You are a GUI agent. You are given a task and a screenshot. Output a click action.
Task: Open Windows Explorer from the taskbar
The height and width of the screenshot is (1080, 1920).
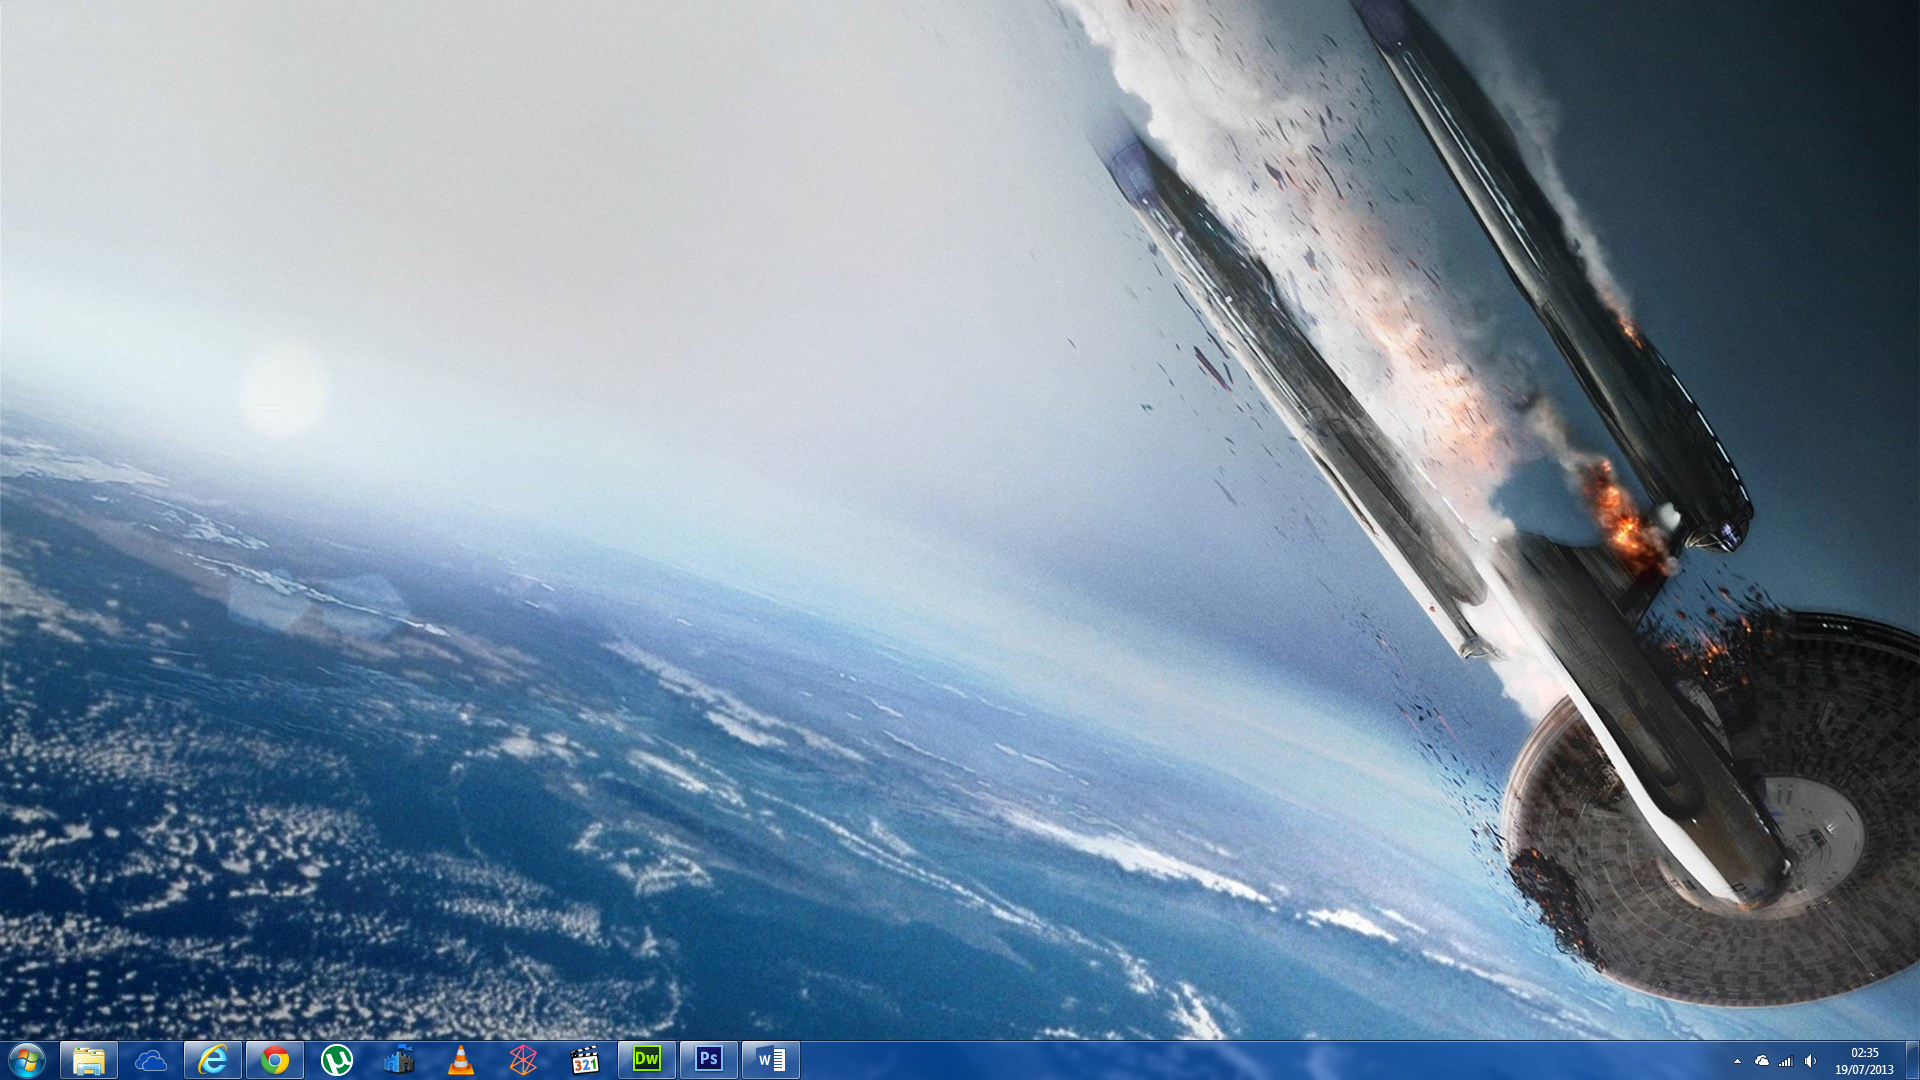coord(89,1060)
